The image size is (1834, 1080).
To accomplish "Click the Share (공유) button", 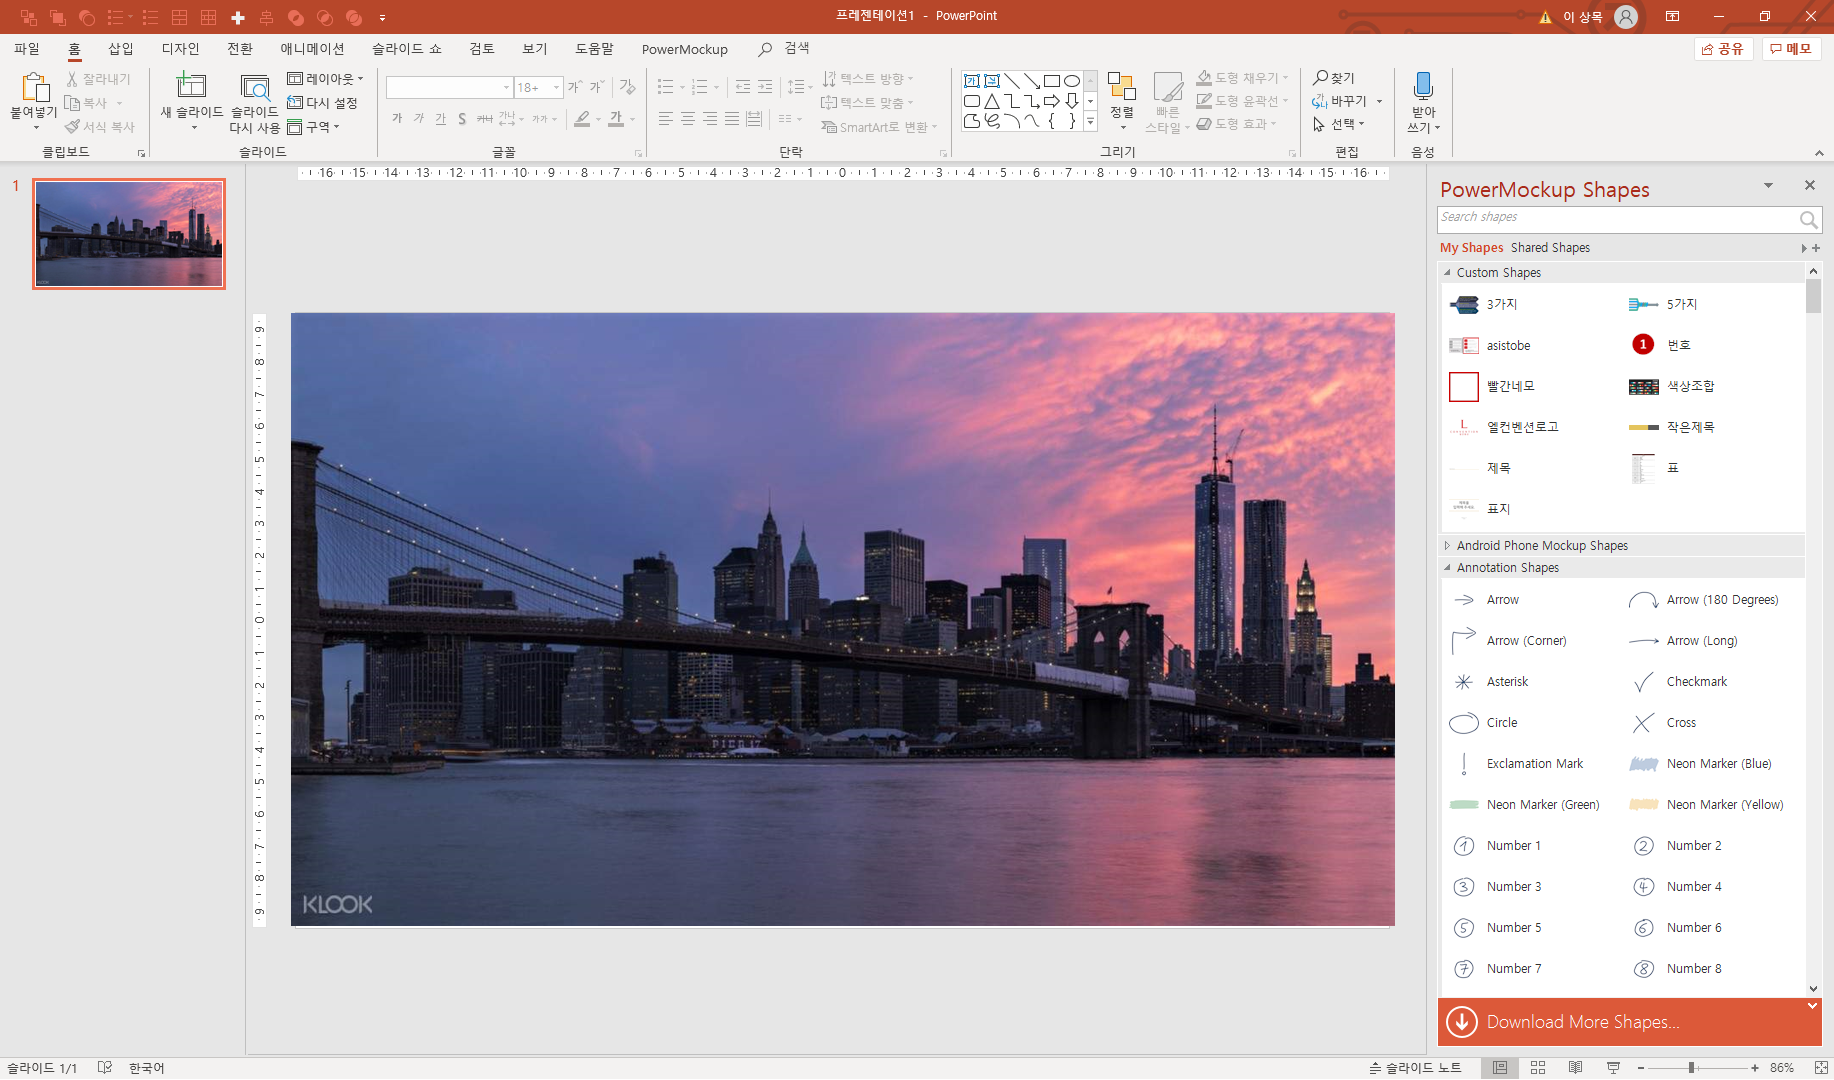I will pyautogui.click(x=1723, y=49).
